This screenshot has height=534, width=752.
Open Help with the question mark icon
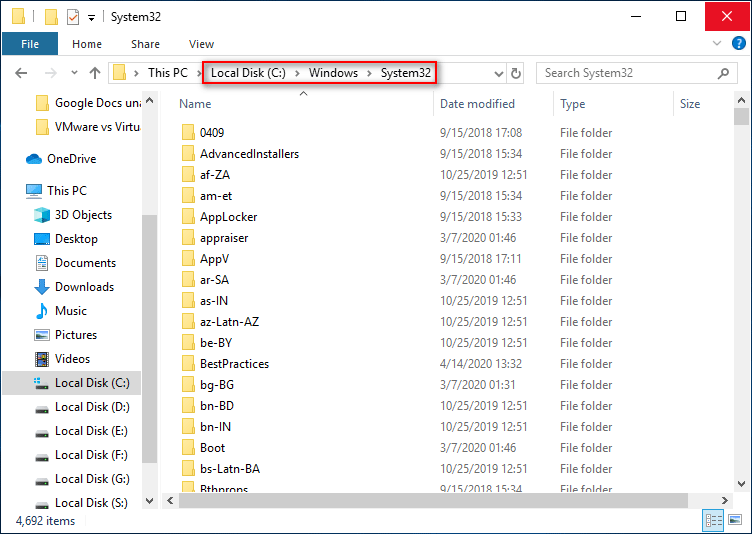click(x=737, y=44)
